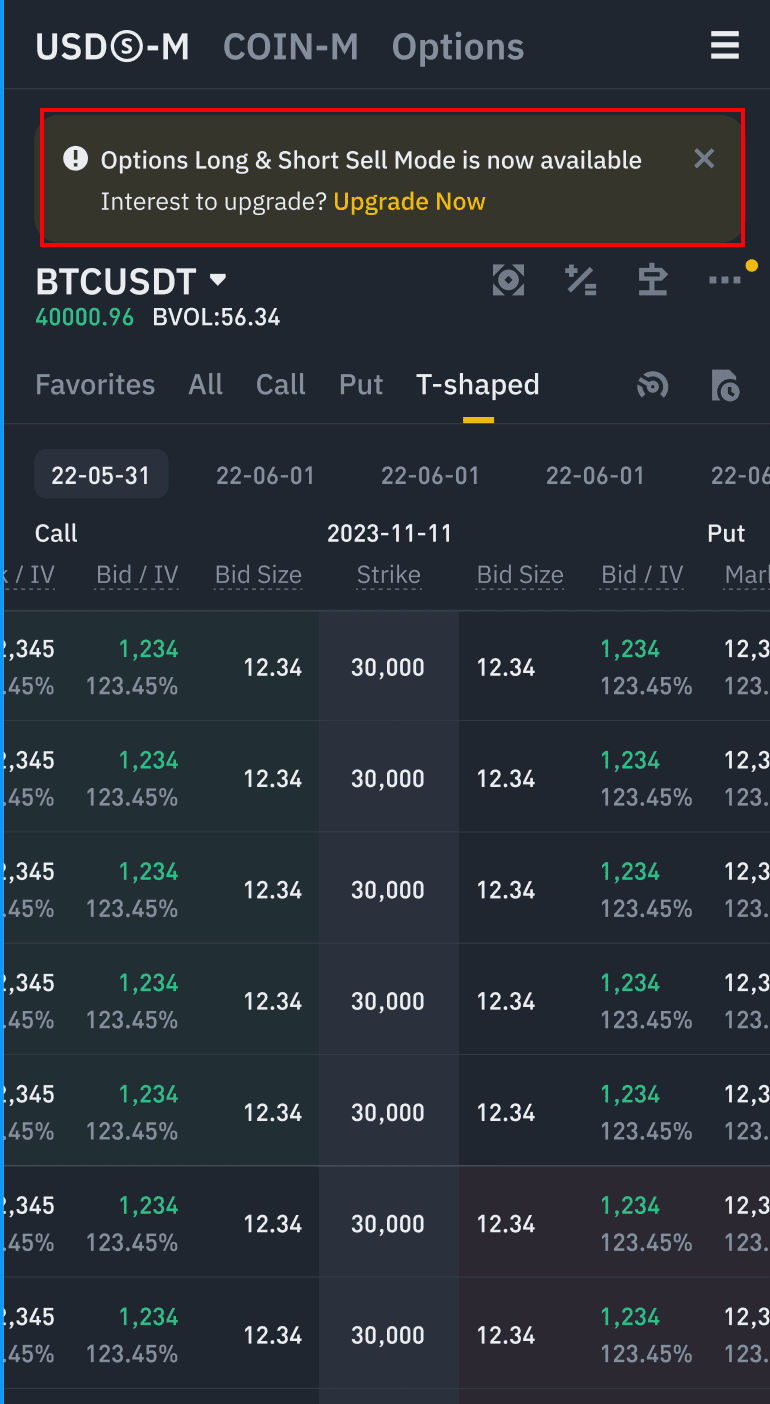Image resolution: width=770 pixels, height=1404 pixels.
Task: Expand the BTCUSDT symbol dropdown
Action: click(218, 280)
